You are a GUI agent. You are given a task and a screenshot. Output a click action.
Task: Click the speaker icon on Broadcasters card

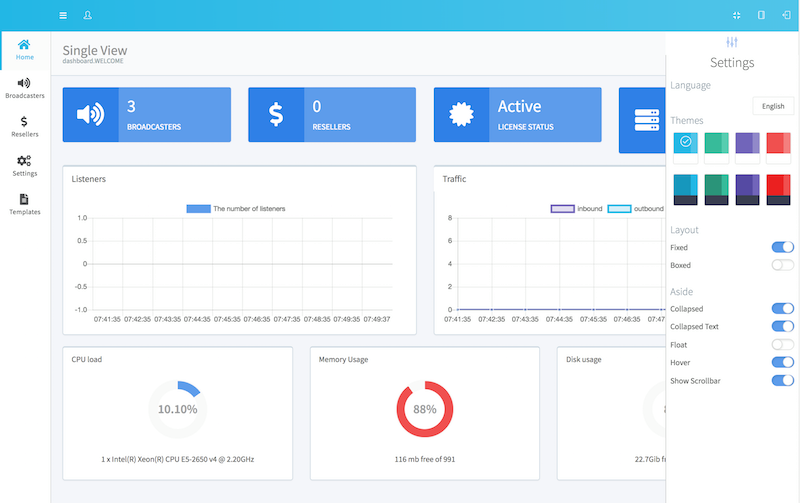point(91,114)
